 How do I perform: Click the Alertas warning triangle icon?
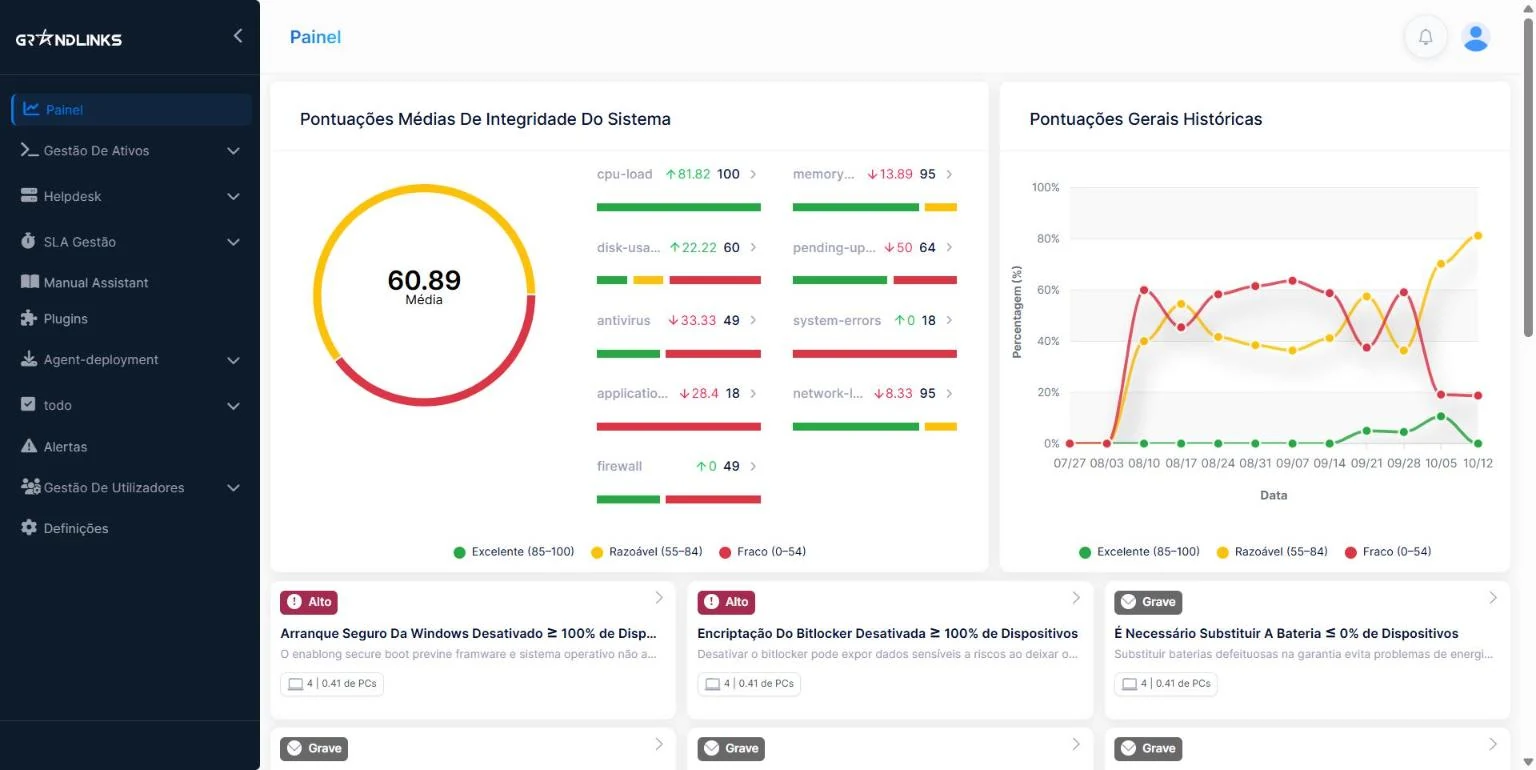tap(29, 446)
